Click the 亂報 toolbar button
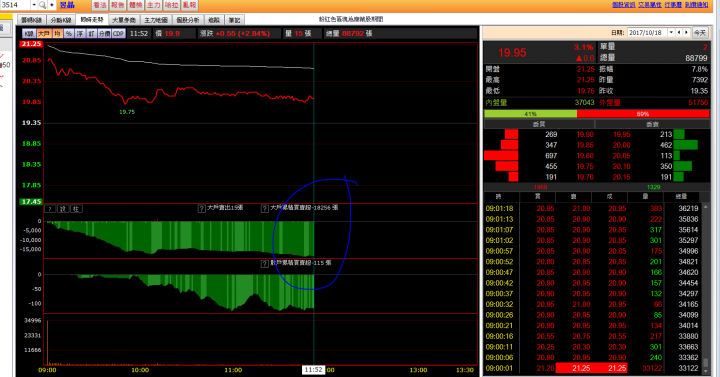Screen dimensions: 720x377 [x=189, y=5]
